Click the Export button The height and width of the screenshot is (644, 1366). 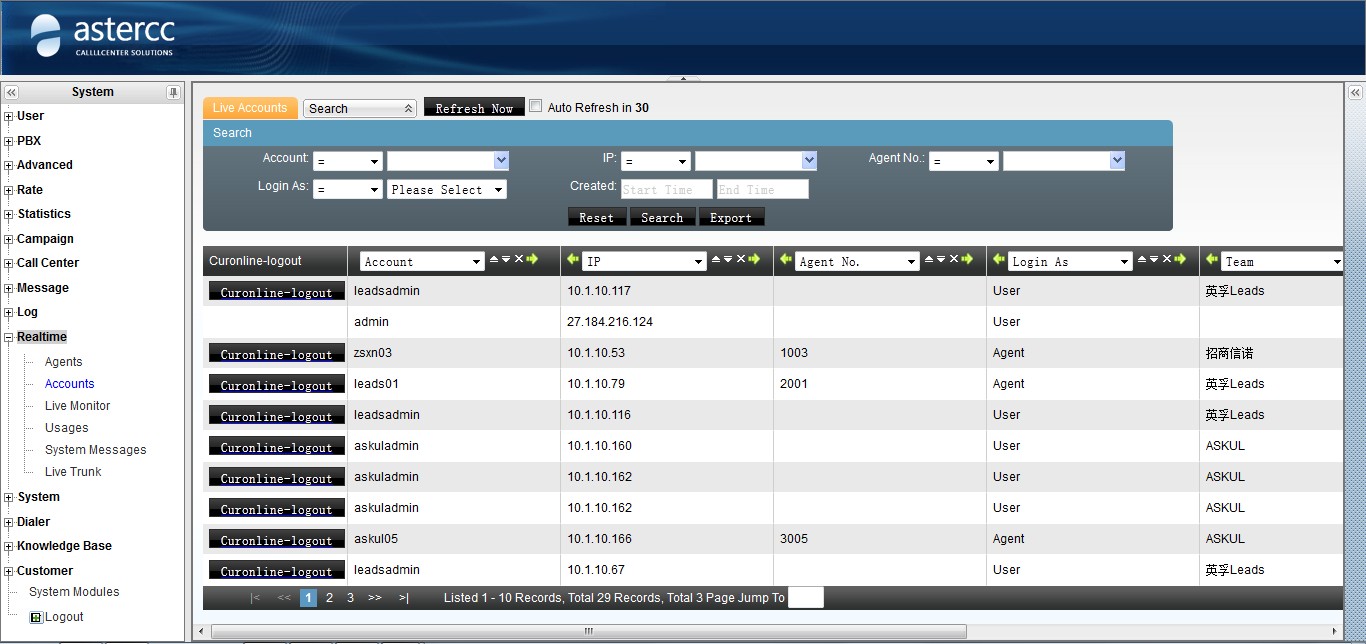pyautogui.click(x=731, y=217)
